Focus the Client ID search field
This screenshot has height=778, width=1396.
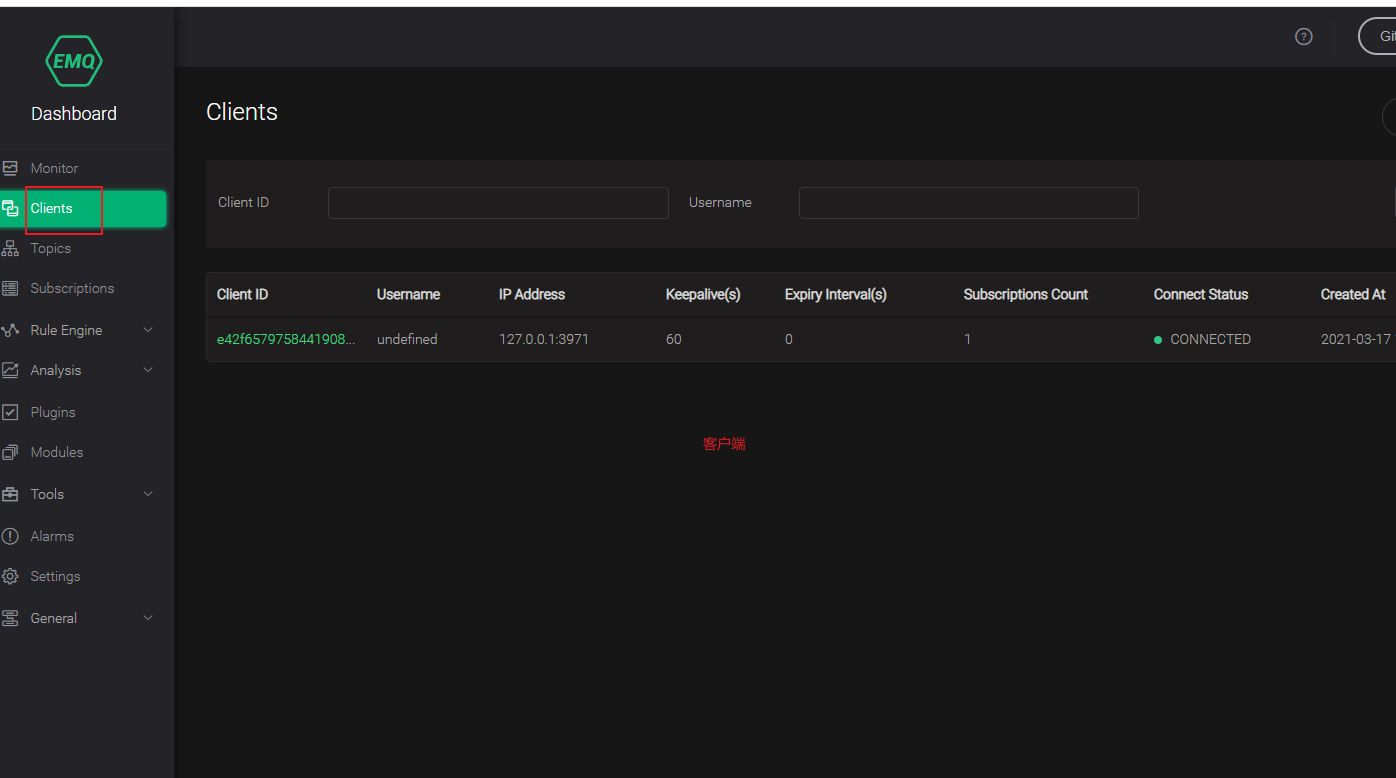coord(498,203)
